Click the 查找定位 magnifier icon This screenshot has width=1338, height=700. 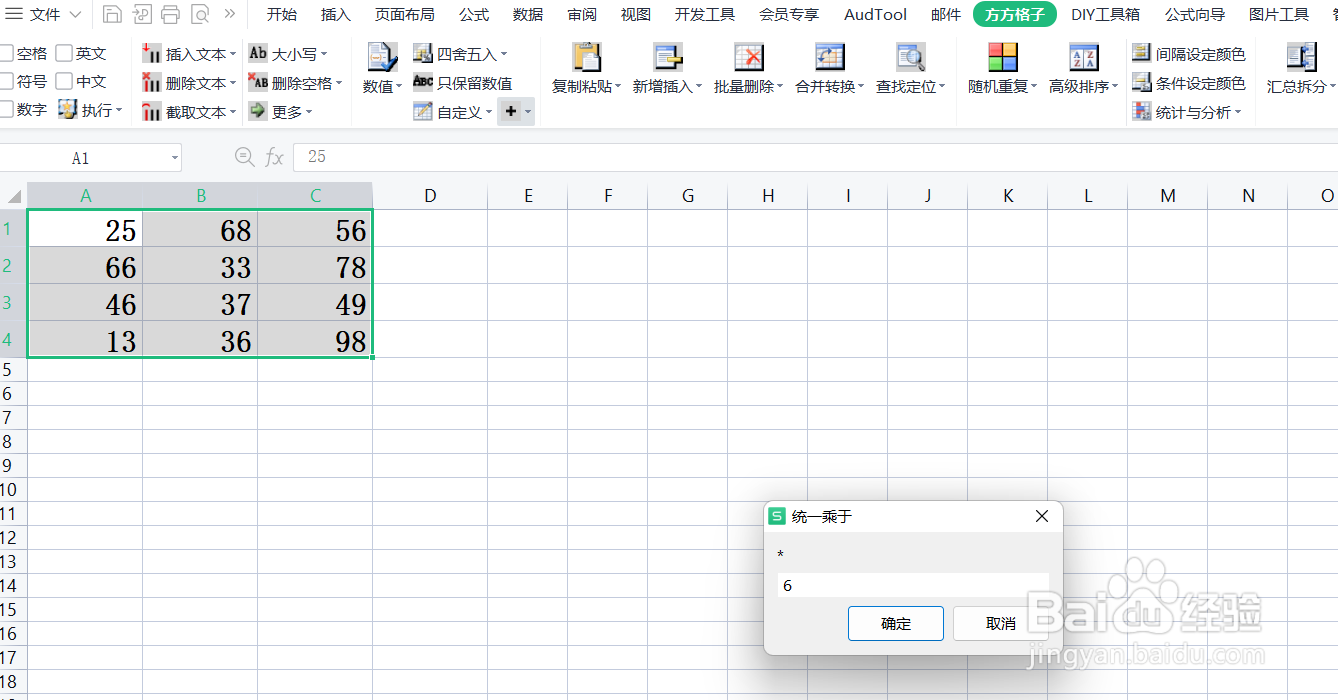911,57
